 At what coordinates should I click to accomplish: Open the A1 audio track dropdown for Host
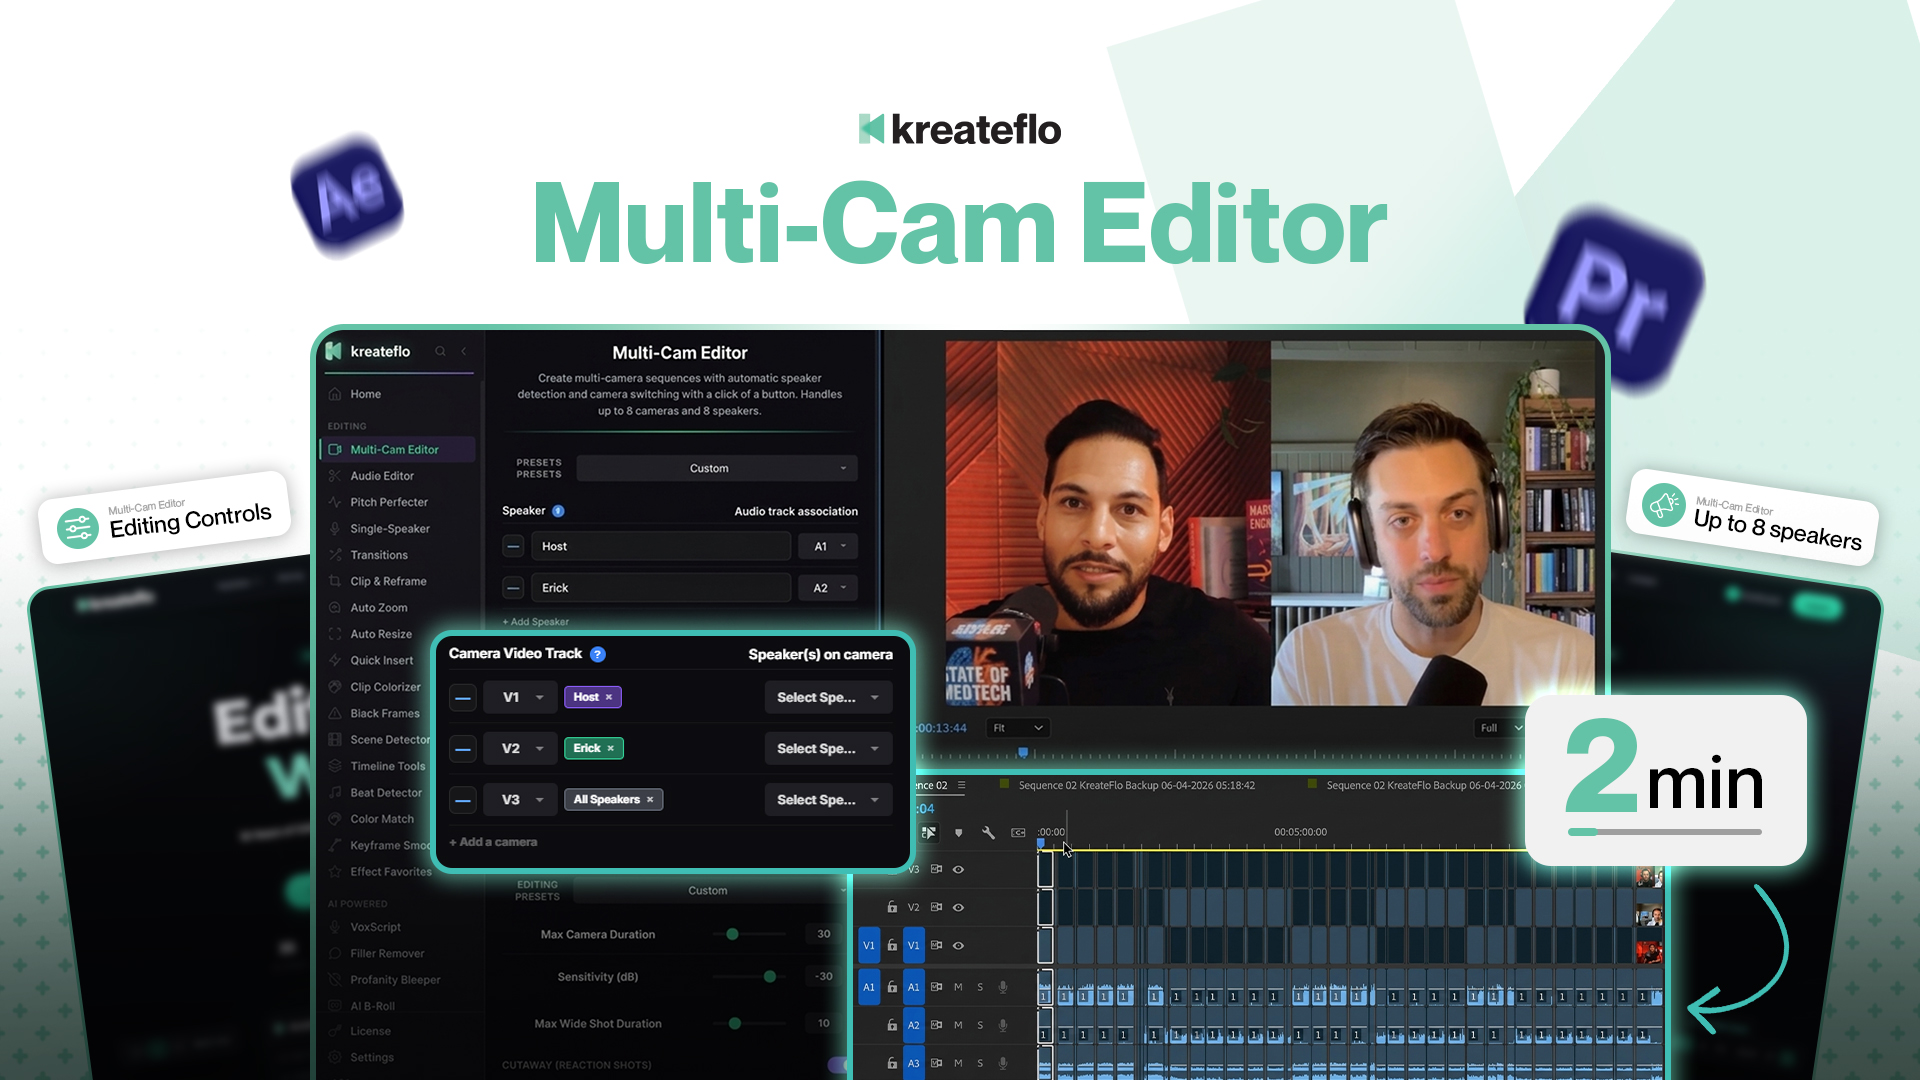point(828,546)
